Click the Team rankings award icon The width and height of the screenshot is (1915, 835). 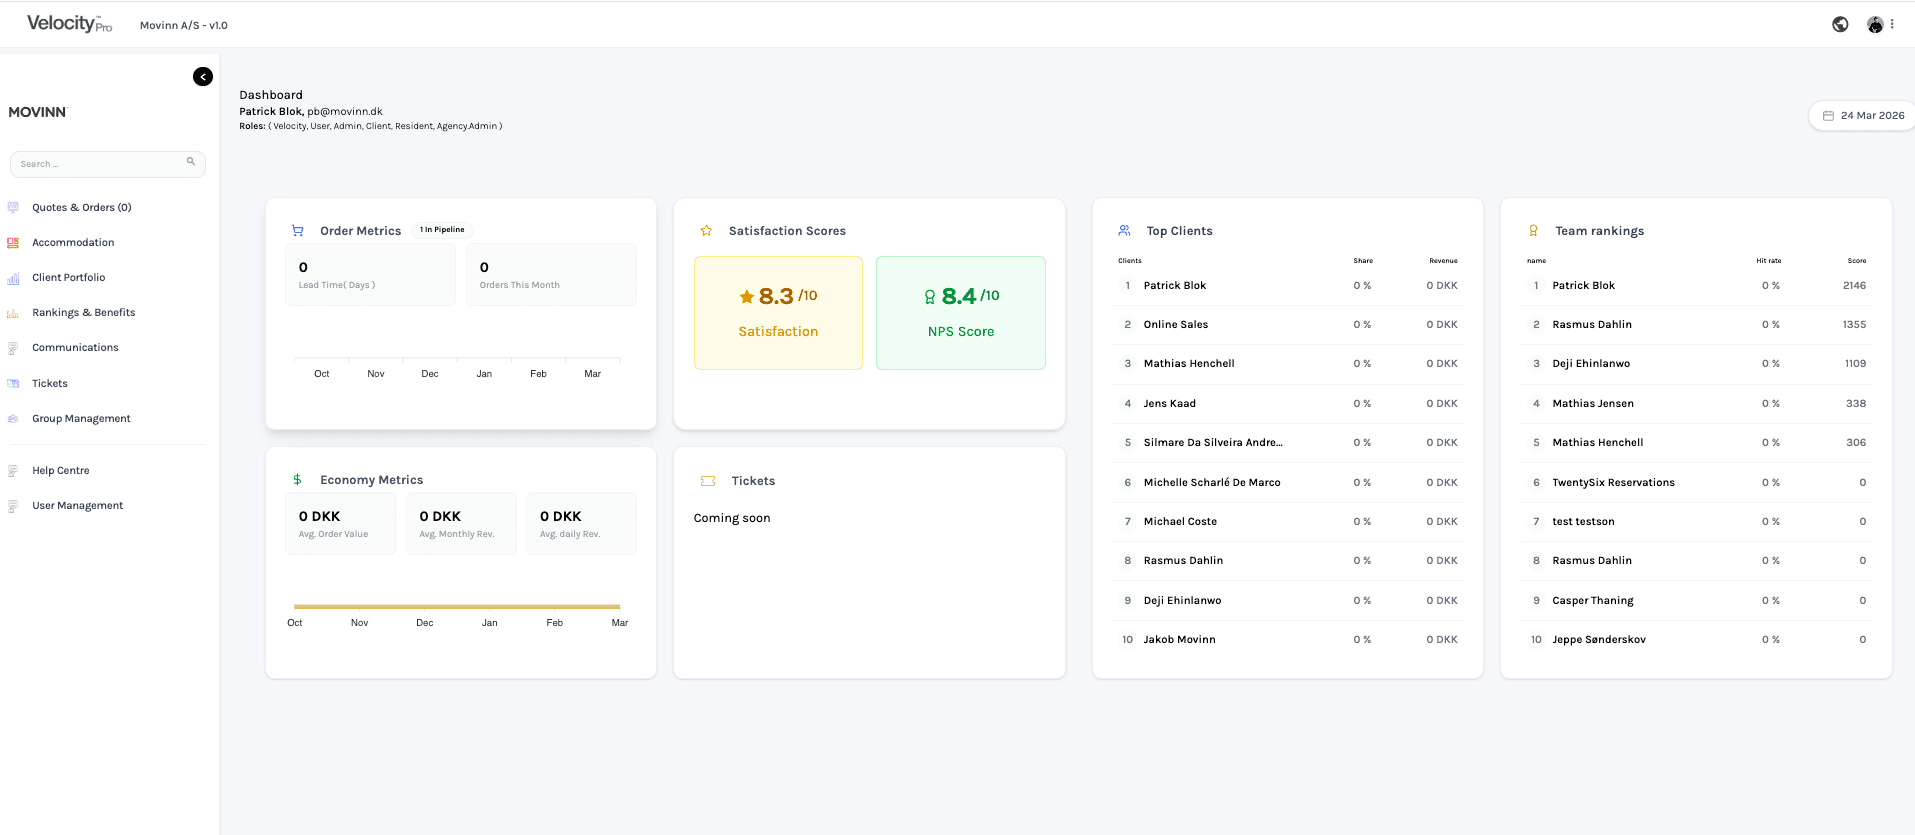[1533, 230]
